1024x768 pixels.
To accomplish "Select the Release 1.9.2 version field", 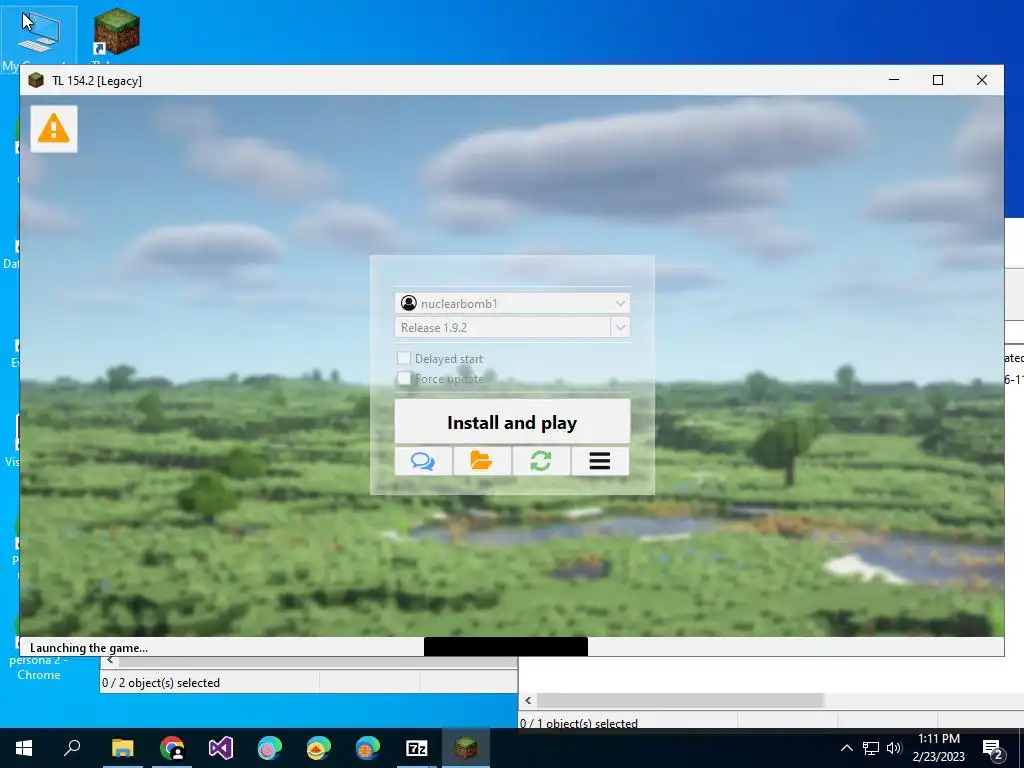I will click(503, 327).
